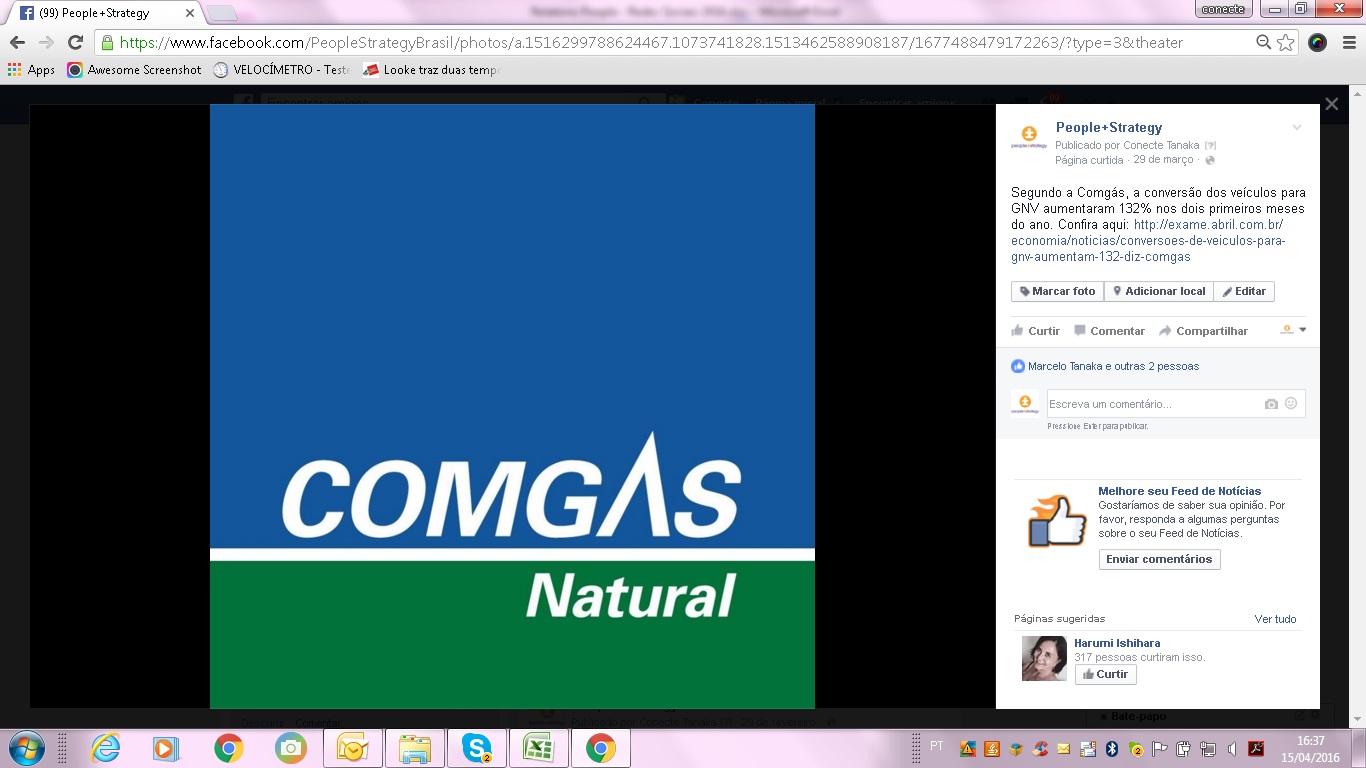Click the 29 de março date link
Image resolution: width=1366 pixels, height=768 pixels.
tap(1164, 160)
